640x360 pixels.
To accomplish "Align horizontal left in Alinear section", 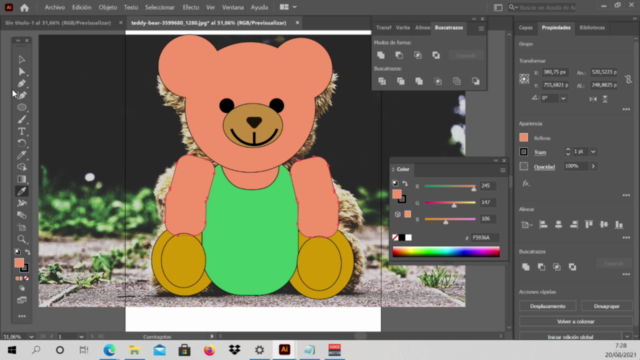I will pyautogui.click(x=543, y=224).
